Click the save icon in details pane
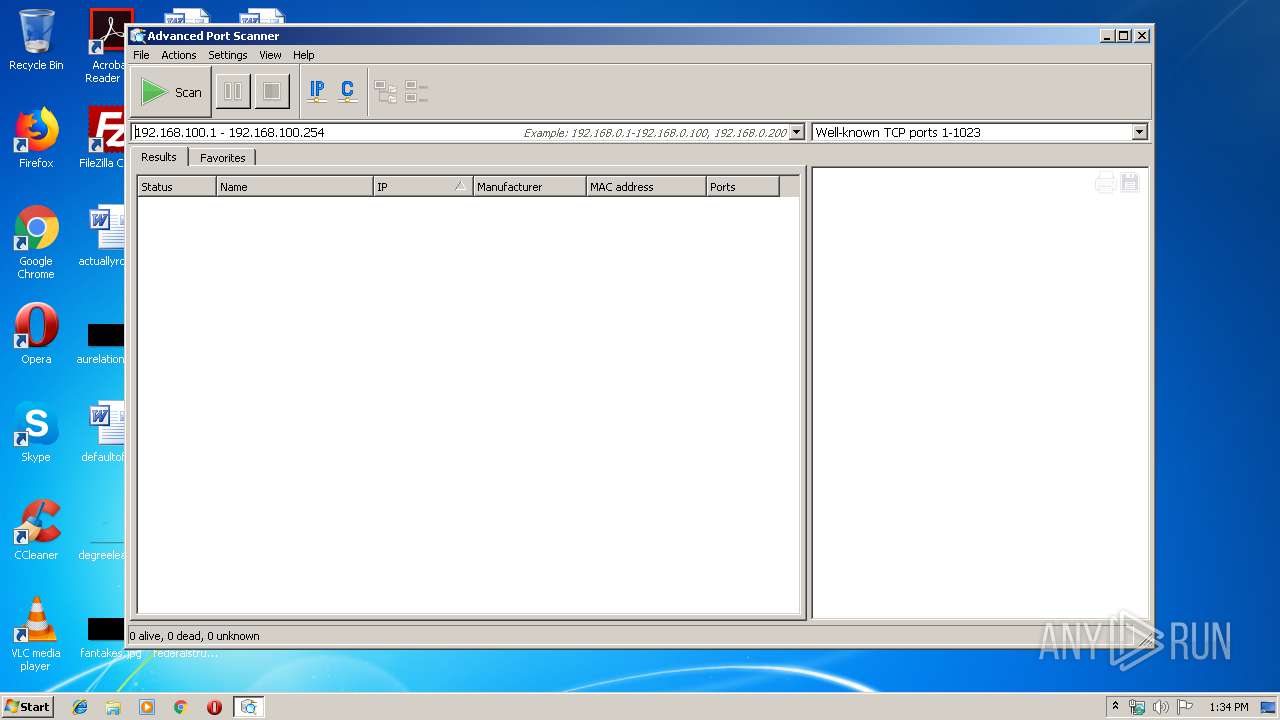The image size is (1280, 720). coord(1130,183)
